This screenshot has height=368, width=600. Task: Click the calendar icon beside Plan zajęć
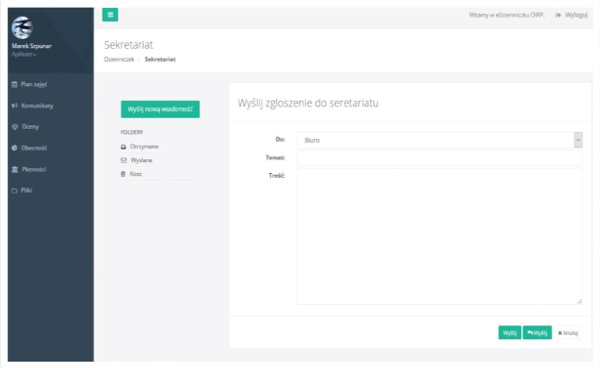click(15, 85)
